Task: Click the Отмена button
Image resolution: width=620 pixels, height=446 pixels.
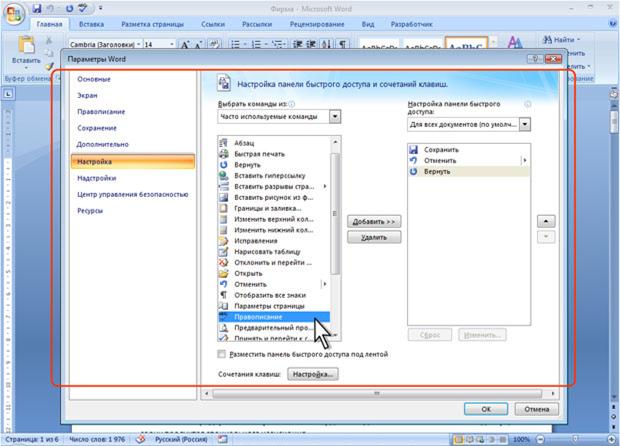Action: (537, 409)
